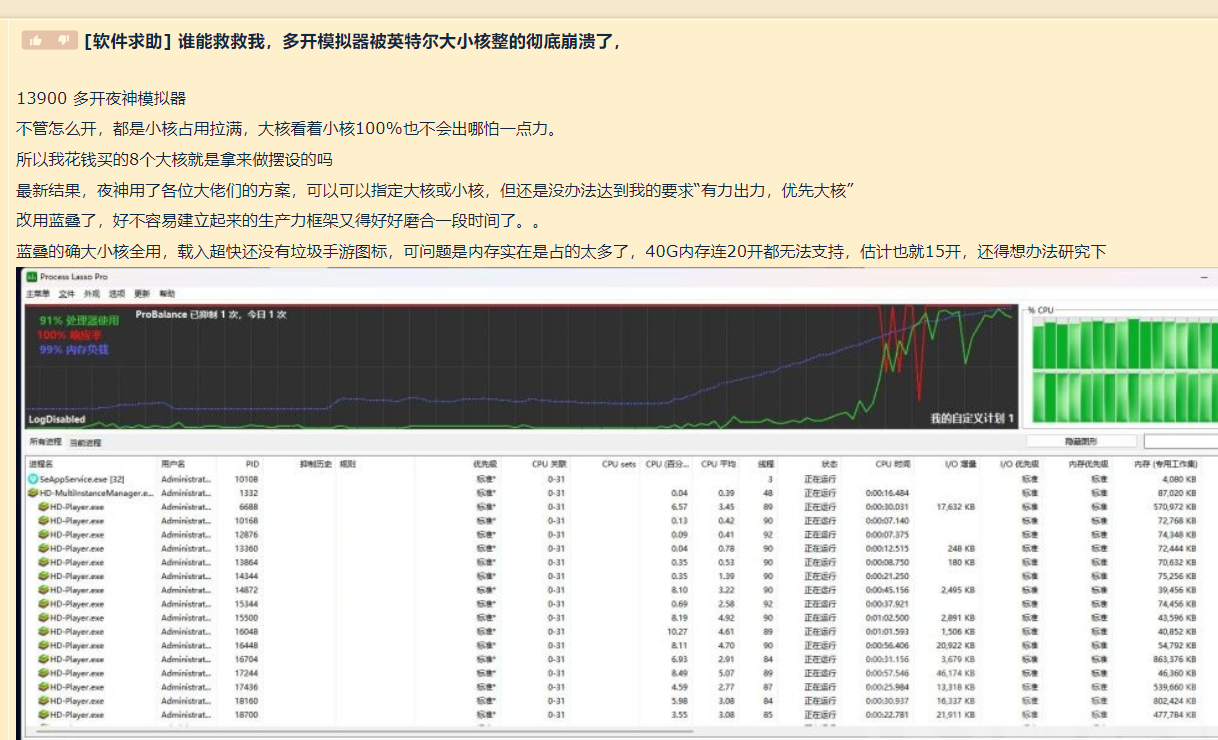
Task: Click the HD-Player.exe icon in PID 13360 row
Action: pyautogui.click(x=44, y=549)
